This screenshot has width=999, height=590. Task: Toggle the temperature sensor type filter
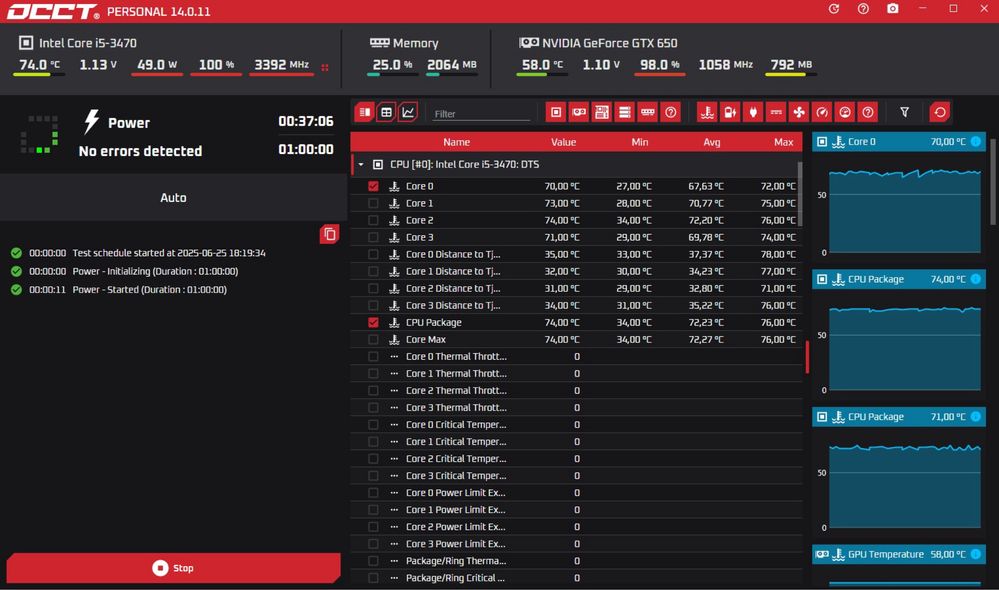[x=707, y=113]
